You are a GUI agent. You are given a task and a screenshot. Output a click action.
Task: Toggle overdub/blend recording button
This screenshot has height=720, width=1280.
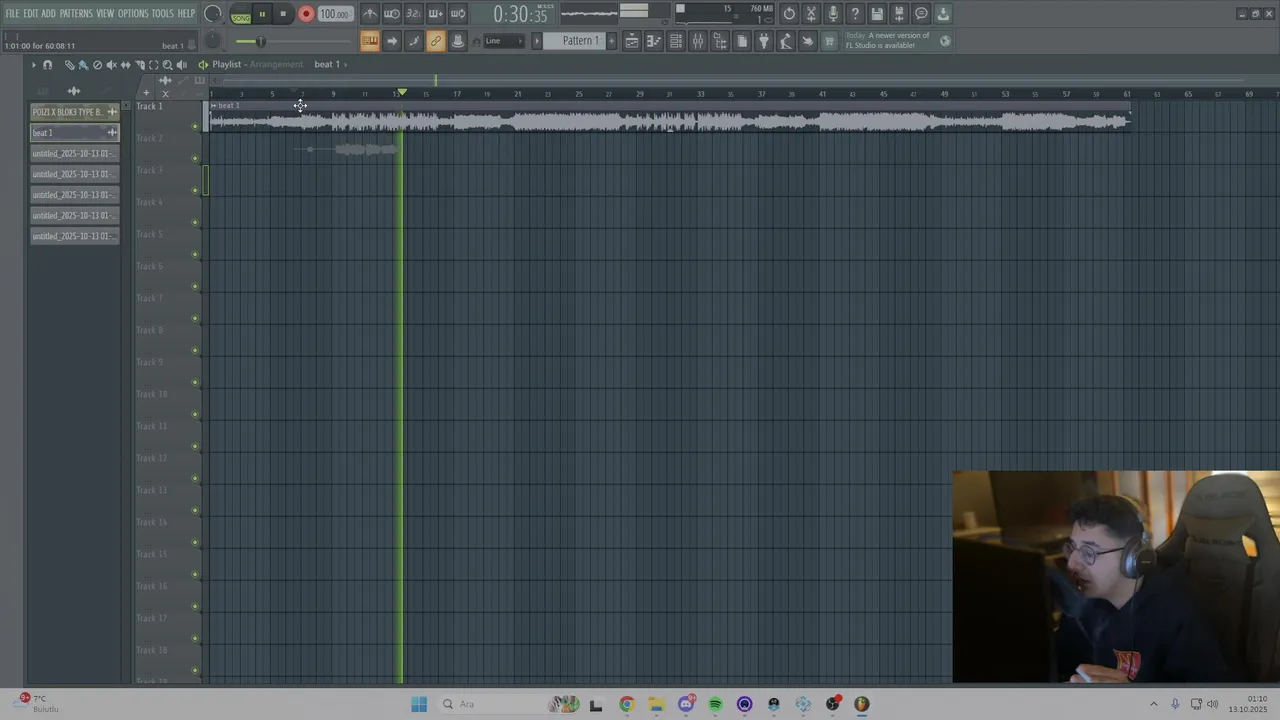click(x=435, y=14)
